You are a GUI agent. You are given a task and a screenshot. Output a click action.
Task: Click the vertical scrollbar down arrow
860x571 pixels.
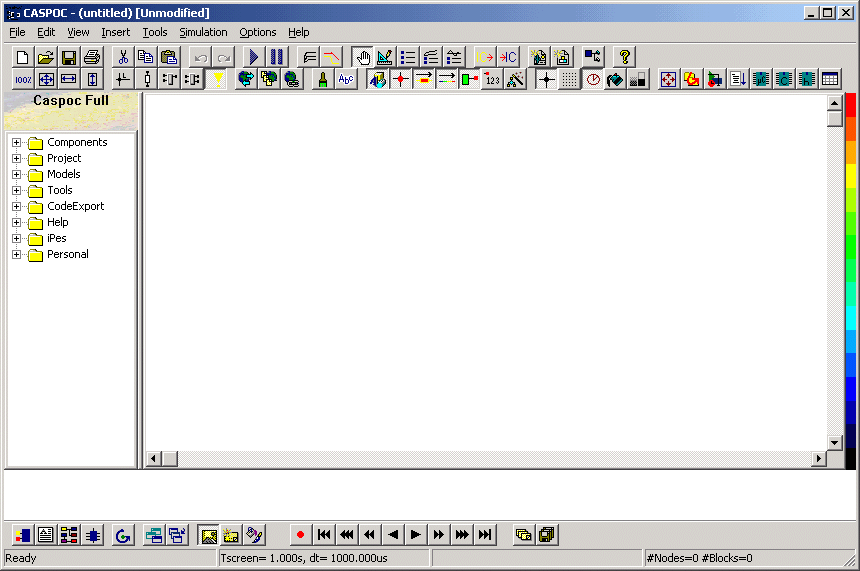(834, 442)
